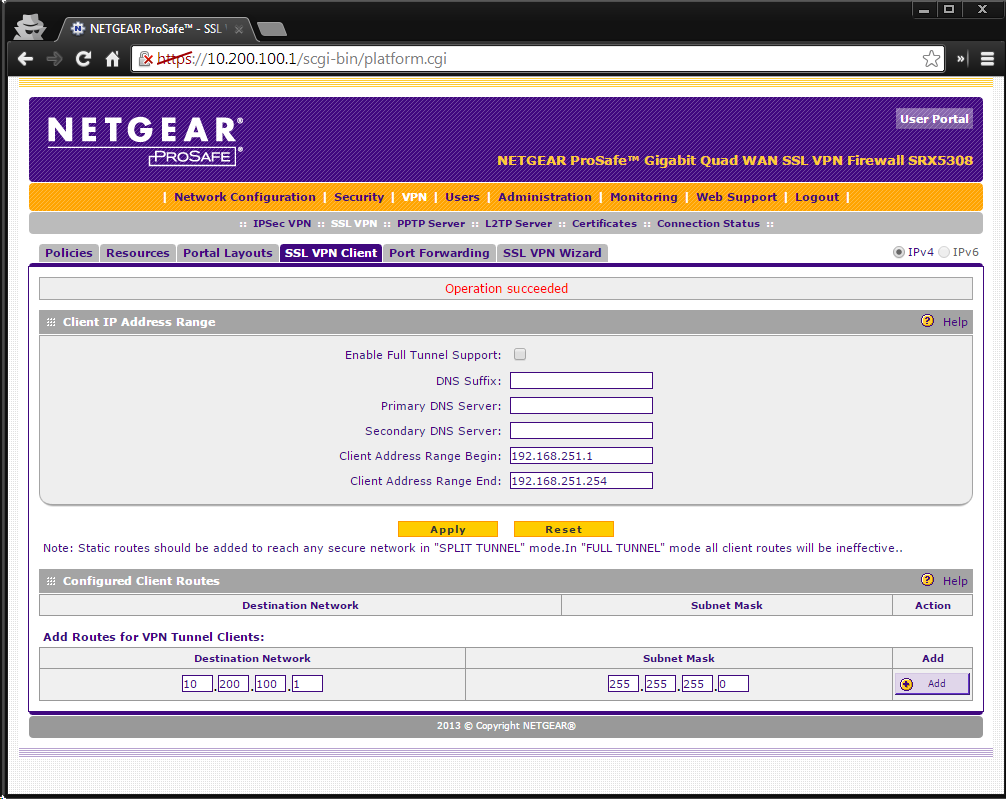Switch to the Port Forwarding tab
Image resolution: width=1006 pixels, height=799 pixels.
(x=439, y=253)
